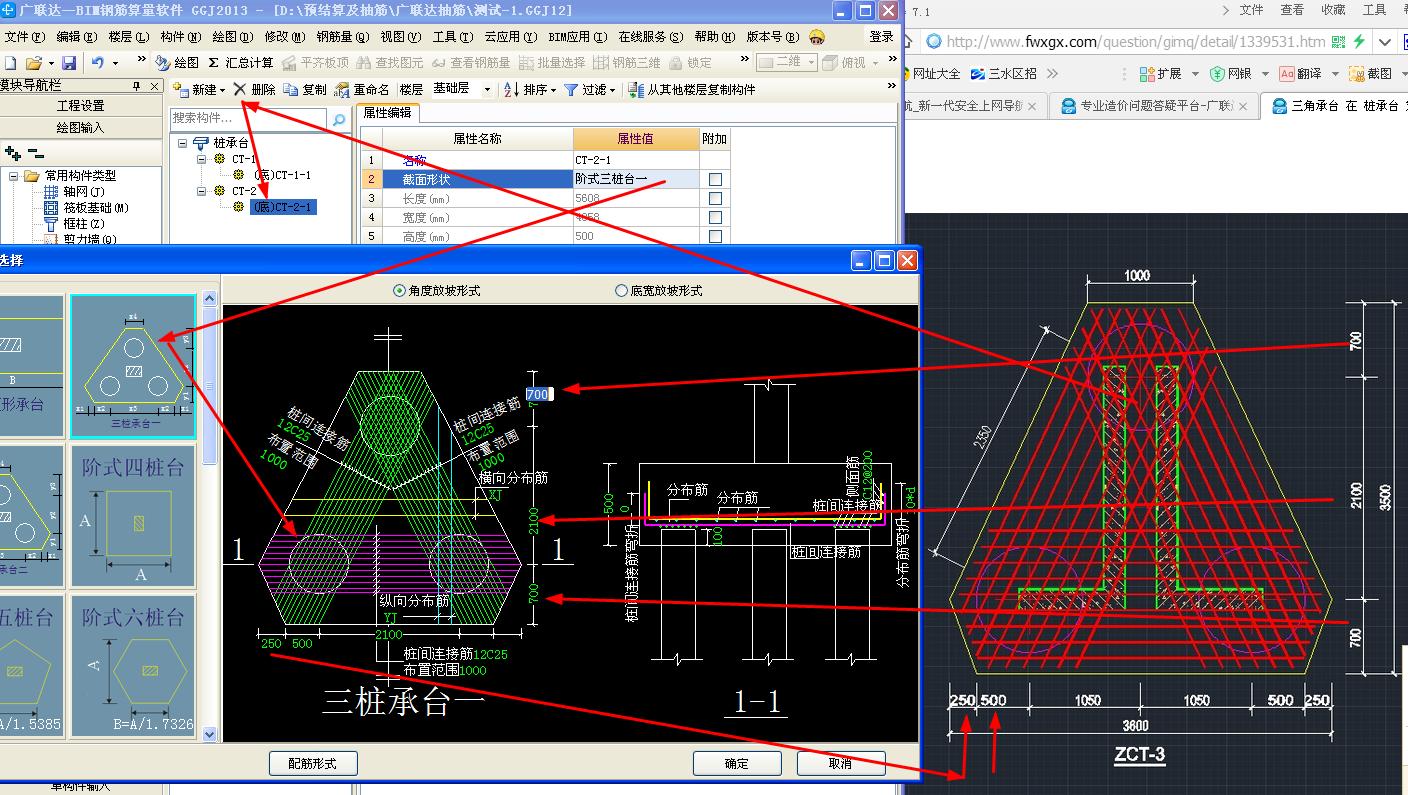Image resolution: width=1408 pixels, height=795 pixels.
Task: Open the 在线服务(S) menu
Action: pyautogui.click(x=651, y=36)
